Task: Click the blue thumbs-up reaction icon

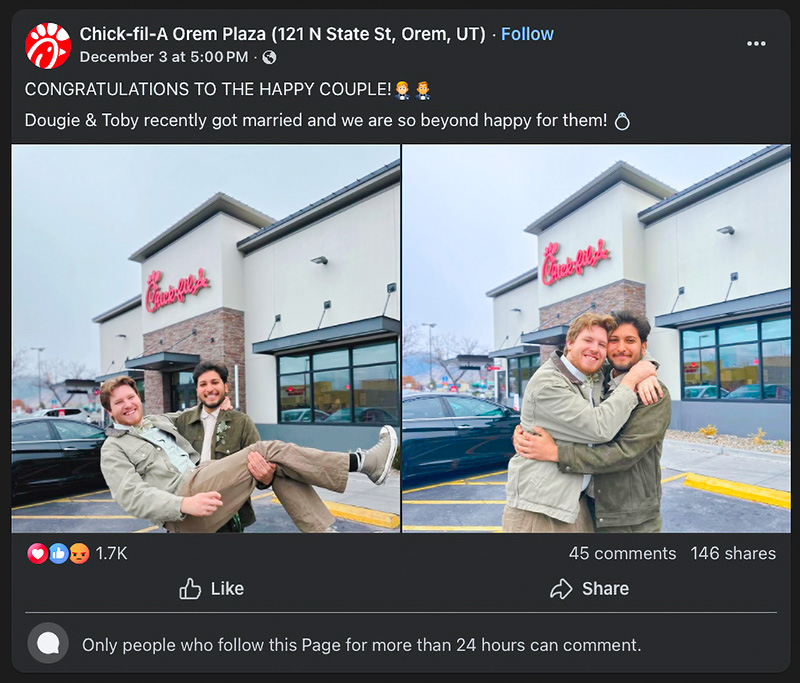Action: click(x=58, y=553)
